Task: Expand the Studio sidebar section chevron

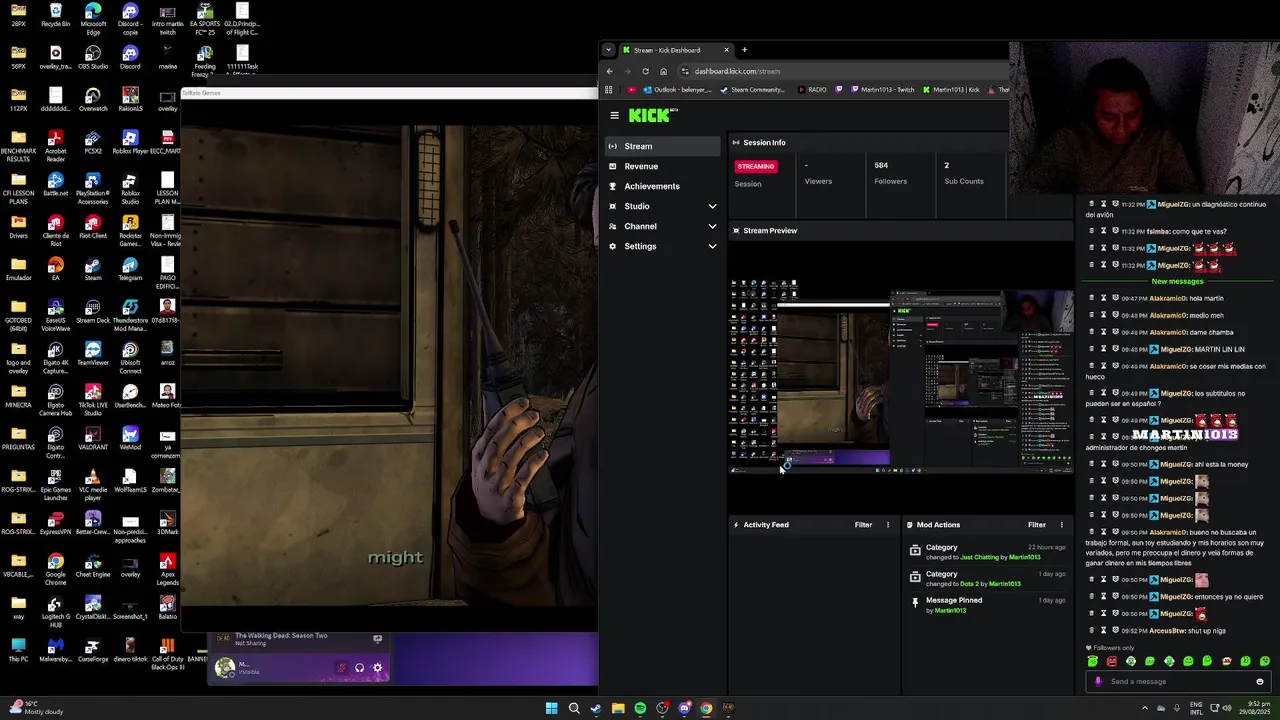Action: (712, 206)
